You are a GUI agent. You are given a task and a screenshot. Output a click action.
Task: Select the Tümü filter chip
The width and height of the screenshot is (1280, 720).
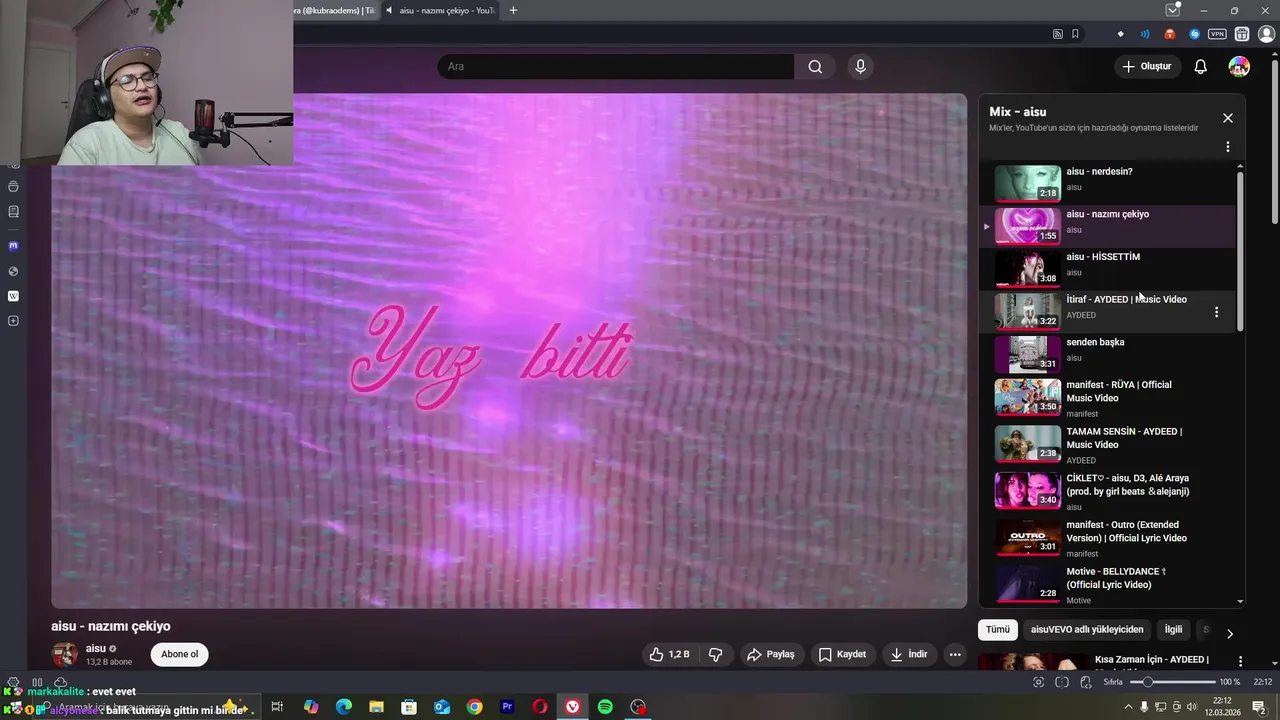click(998, 630)
